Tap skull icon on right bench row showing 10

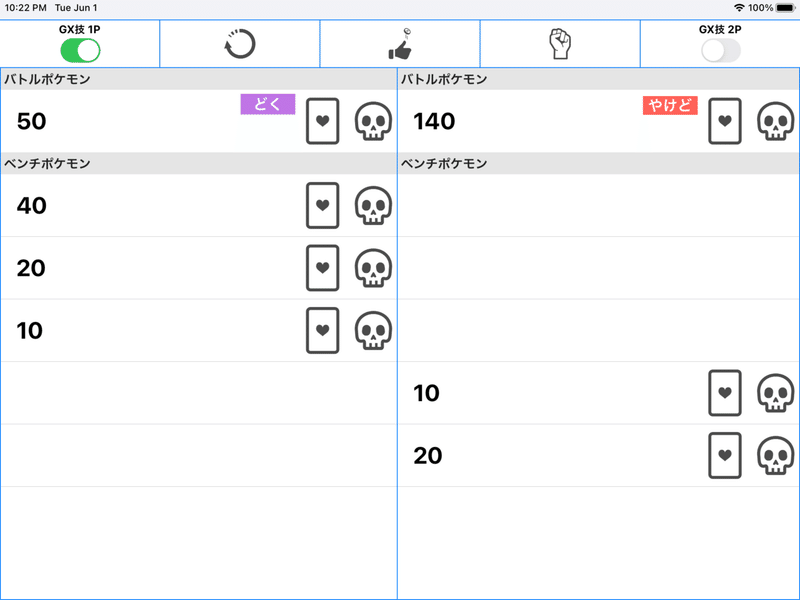coord(776,393)
